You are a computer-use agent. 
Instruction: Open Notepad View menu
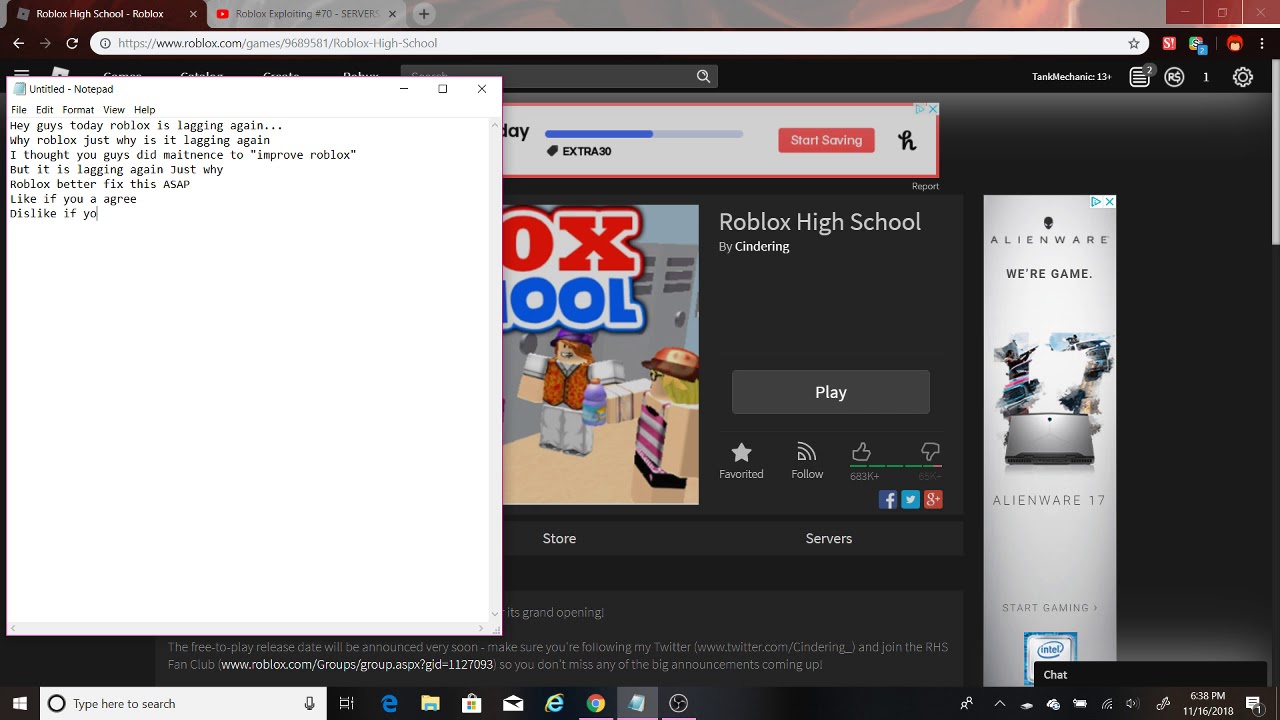[x=114, y=110]
